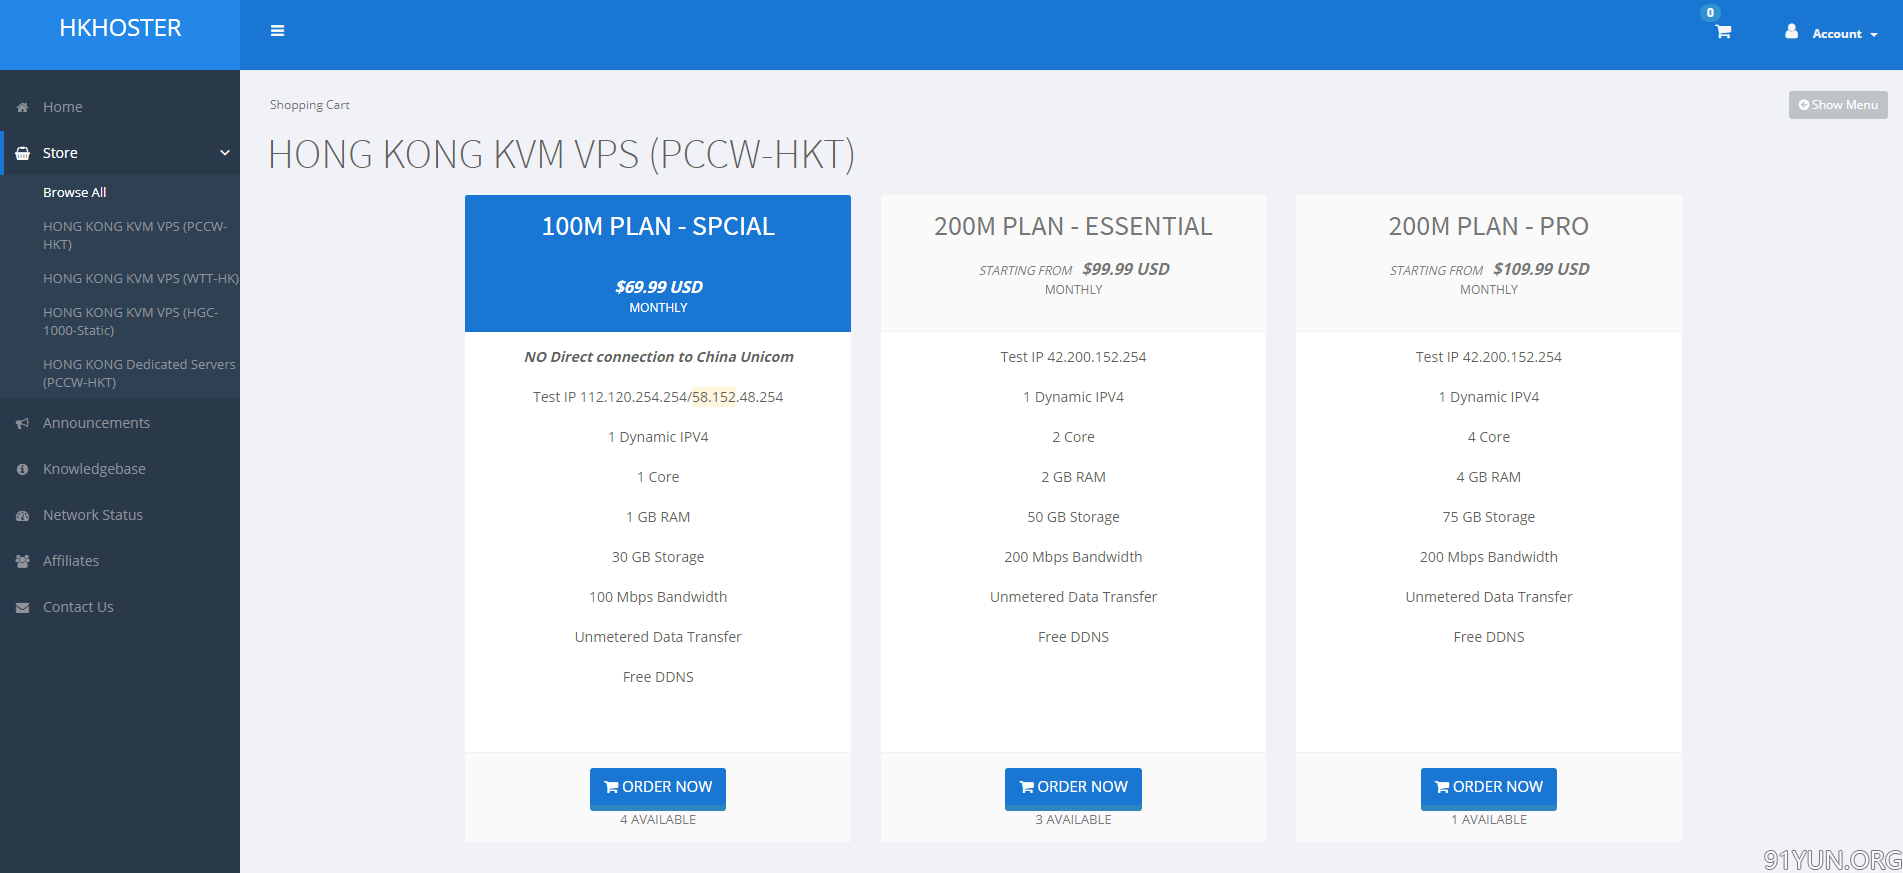
Task: Click the 200M PLAN - PRO title
Action: (x=1489, y=227)
